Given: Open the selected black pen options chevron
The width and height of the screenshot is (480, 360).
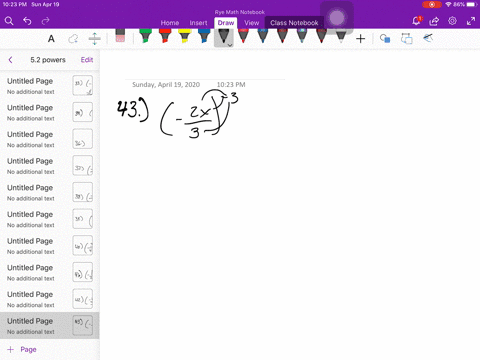Looking at the screenshot, I should click(230, 45).
